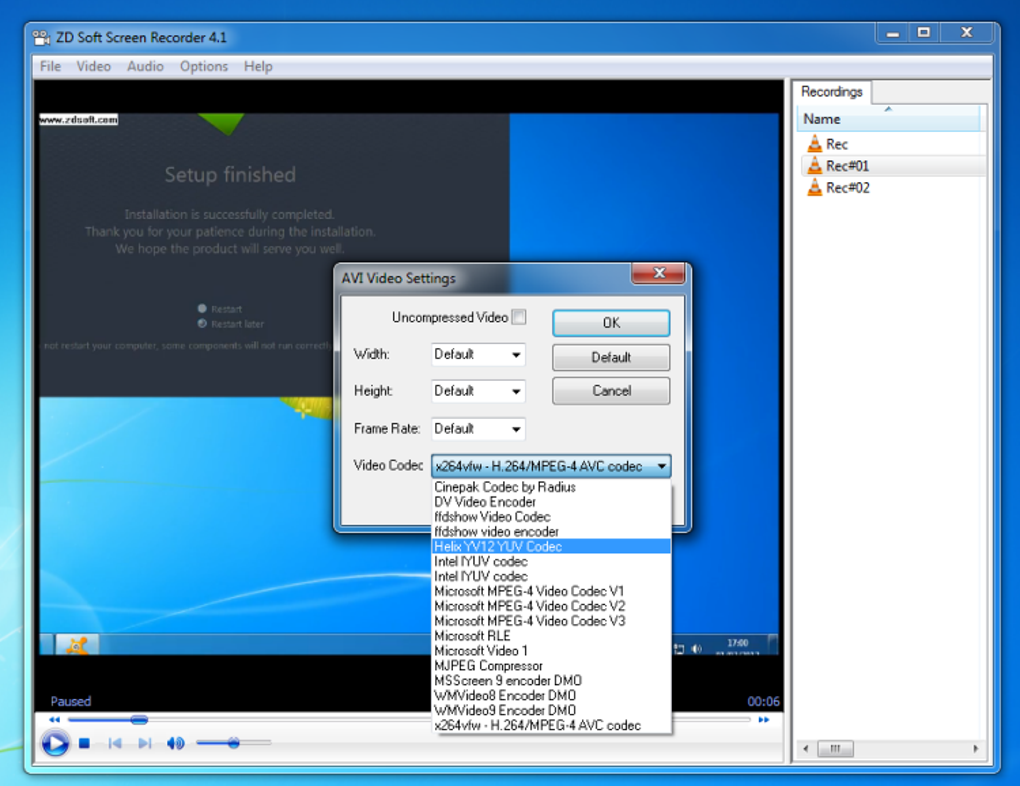Open the Help menu
Screen dimensions: 1020x786
pos(258,66)
